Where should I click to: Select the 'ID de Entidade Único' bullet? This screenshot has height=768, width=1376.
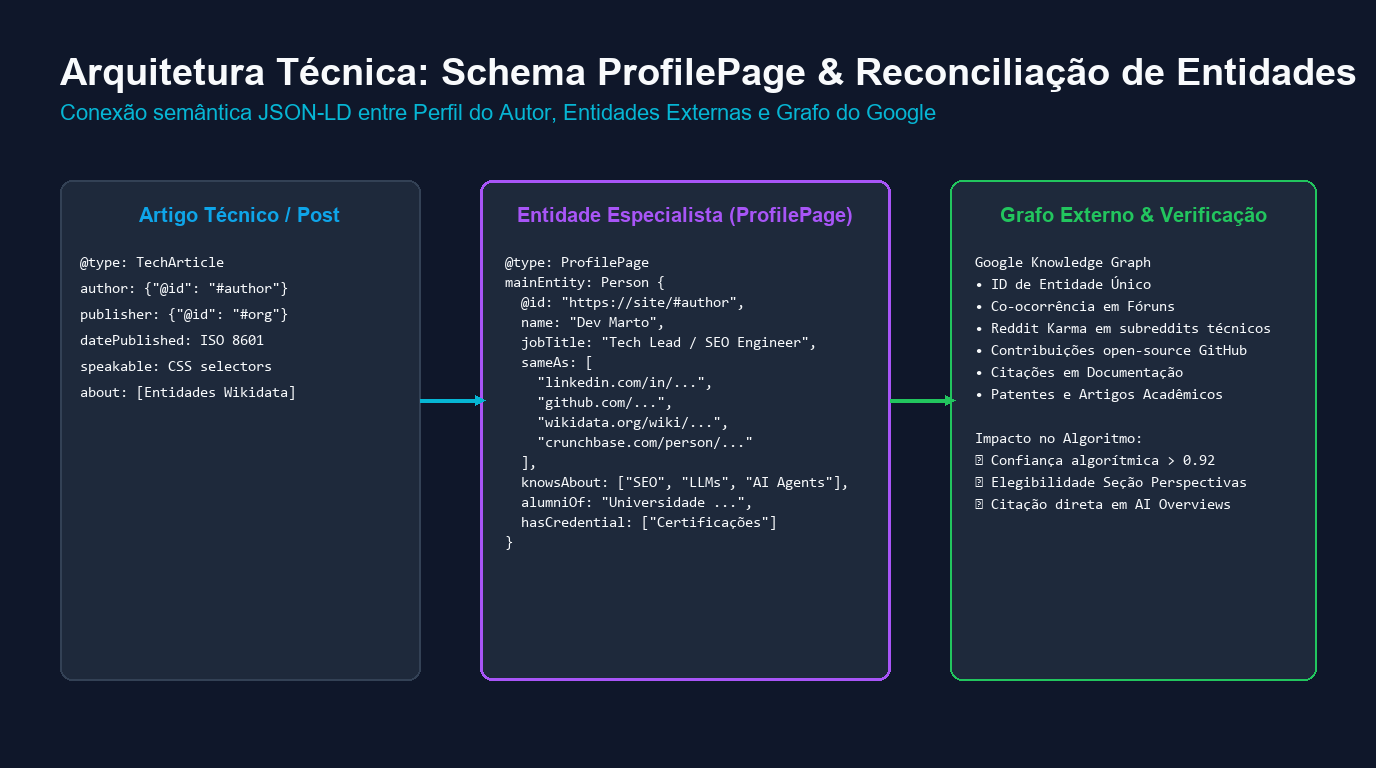tap(1063, 285)
